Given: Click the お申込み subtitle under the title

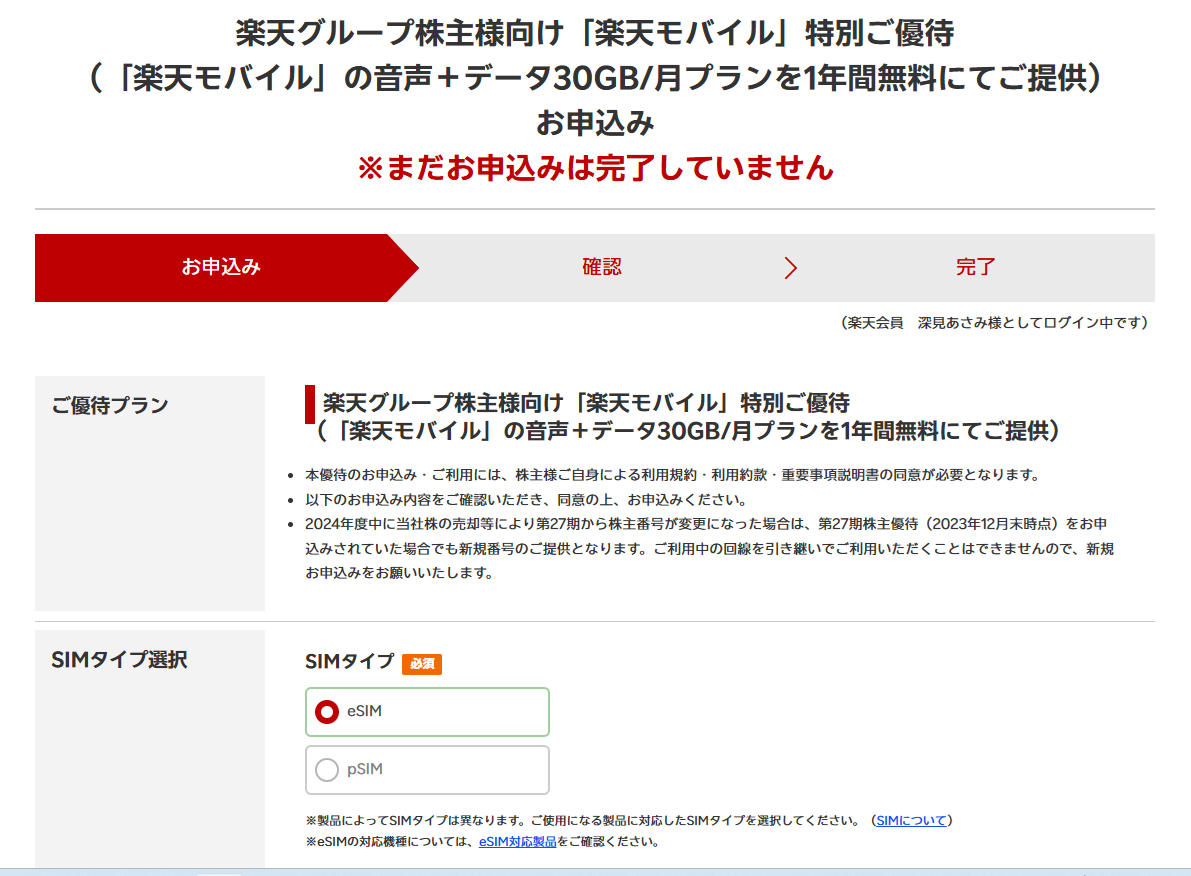Looking at the screenshot, I should pos(595,123).
